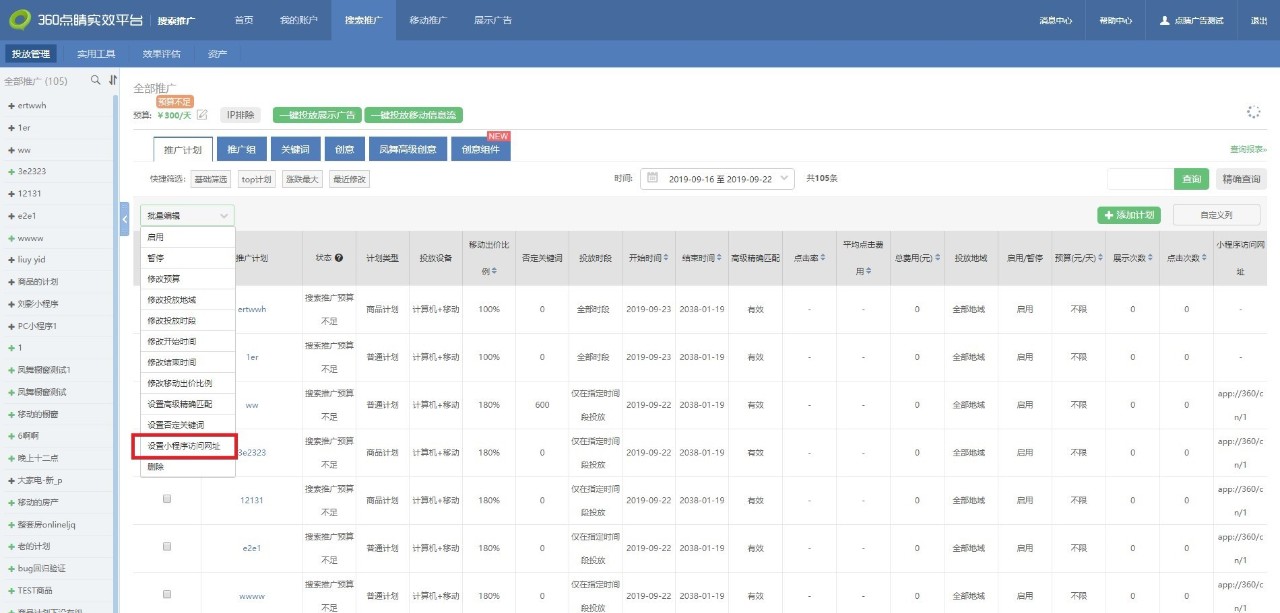Switch to the 关键词 tab
The height and width of the screenshot is (613, 1280).
point(294,150)
